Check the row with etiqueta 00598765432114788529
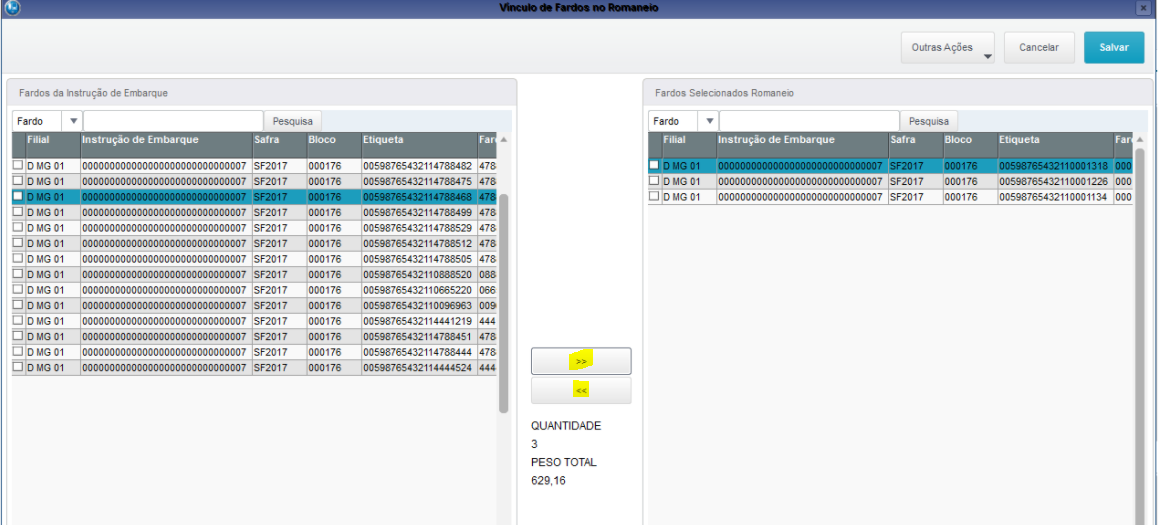The width and height of the screenshot is (1160, 525). point(18,228)
